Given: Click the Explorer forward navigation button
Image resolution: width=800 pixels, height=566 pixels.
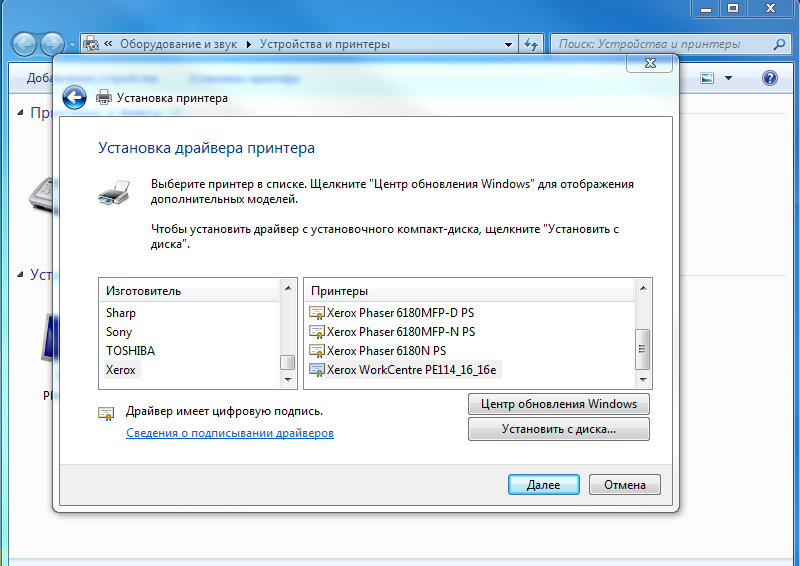Looking at the screenshot, I should pyautogui.click(x=53, y=44).
